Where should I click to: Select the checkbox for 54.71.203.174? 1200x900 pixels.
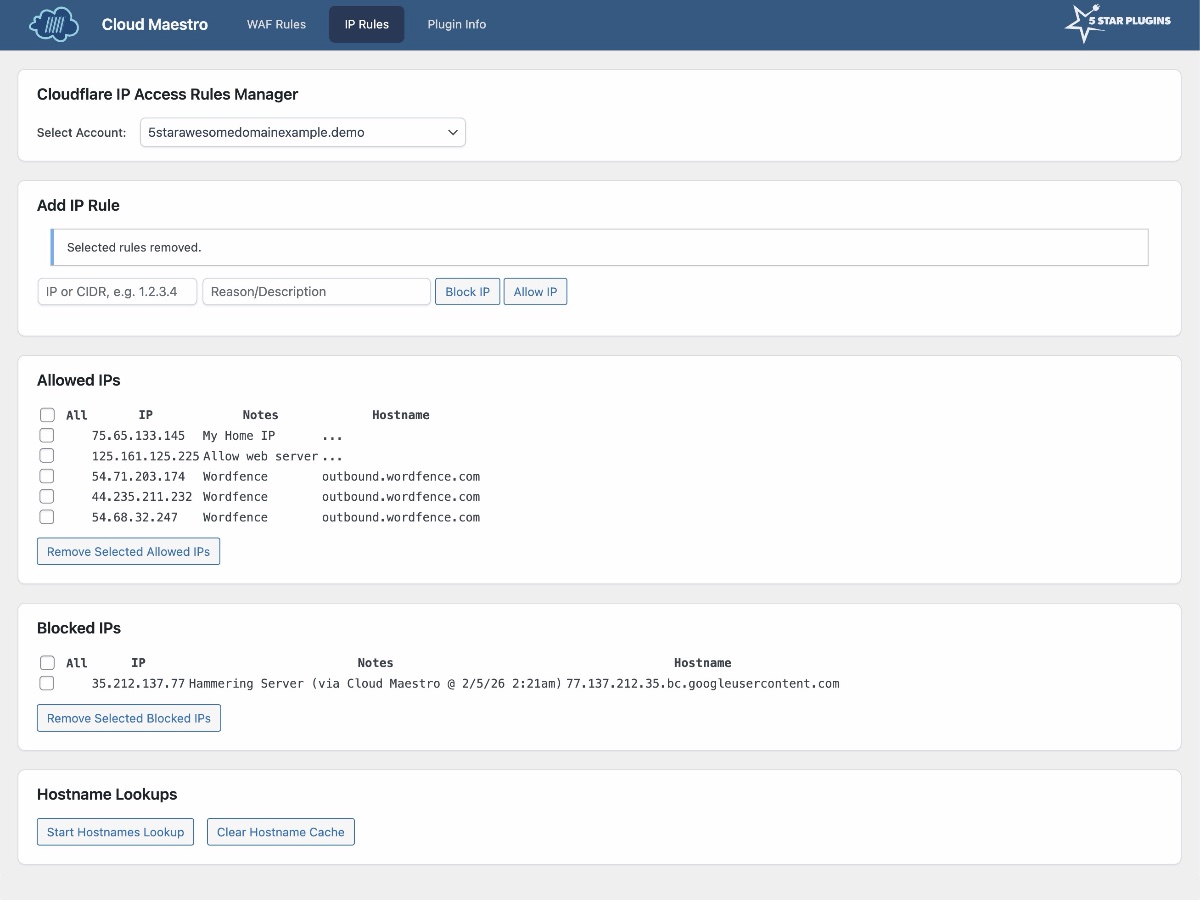tap(47, 476)
